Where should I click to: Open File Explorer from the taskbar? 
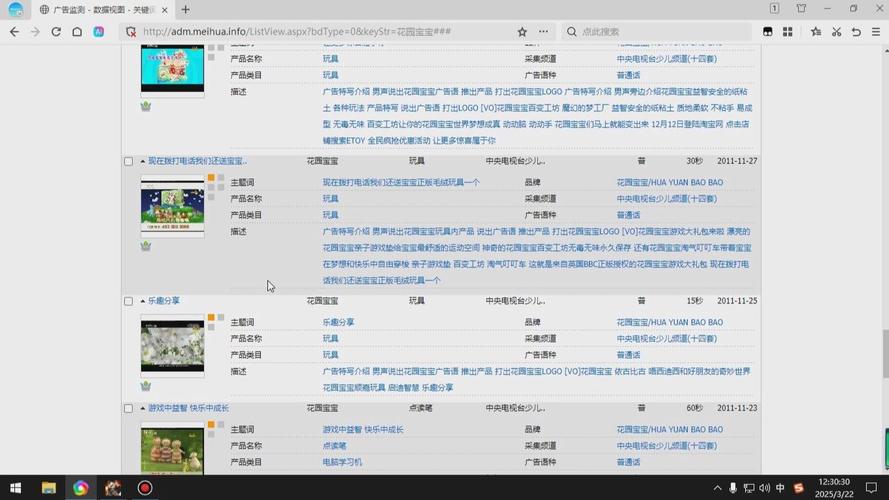[x=49, y=488]
